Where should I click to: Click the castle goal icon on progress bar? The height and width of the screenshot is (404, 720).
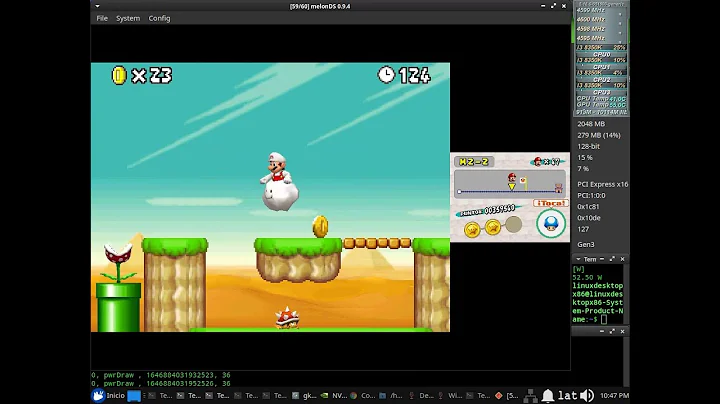pos(558,188)
